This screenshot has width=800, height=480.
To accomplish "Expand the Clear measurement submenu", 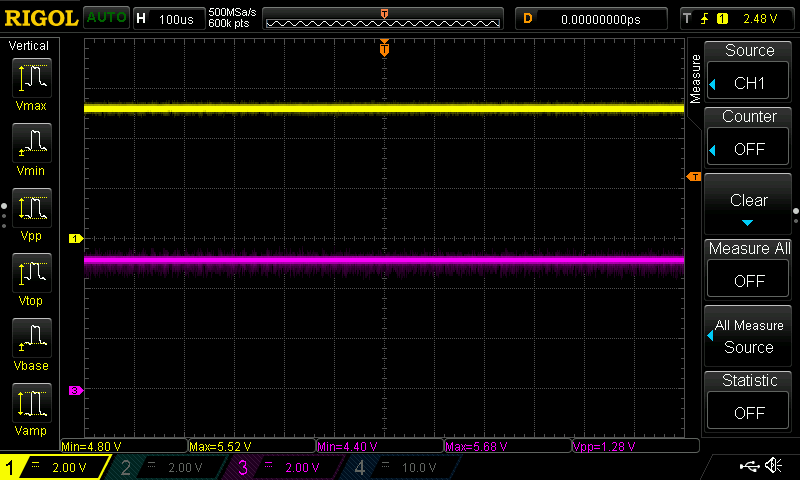I will 749,207.
